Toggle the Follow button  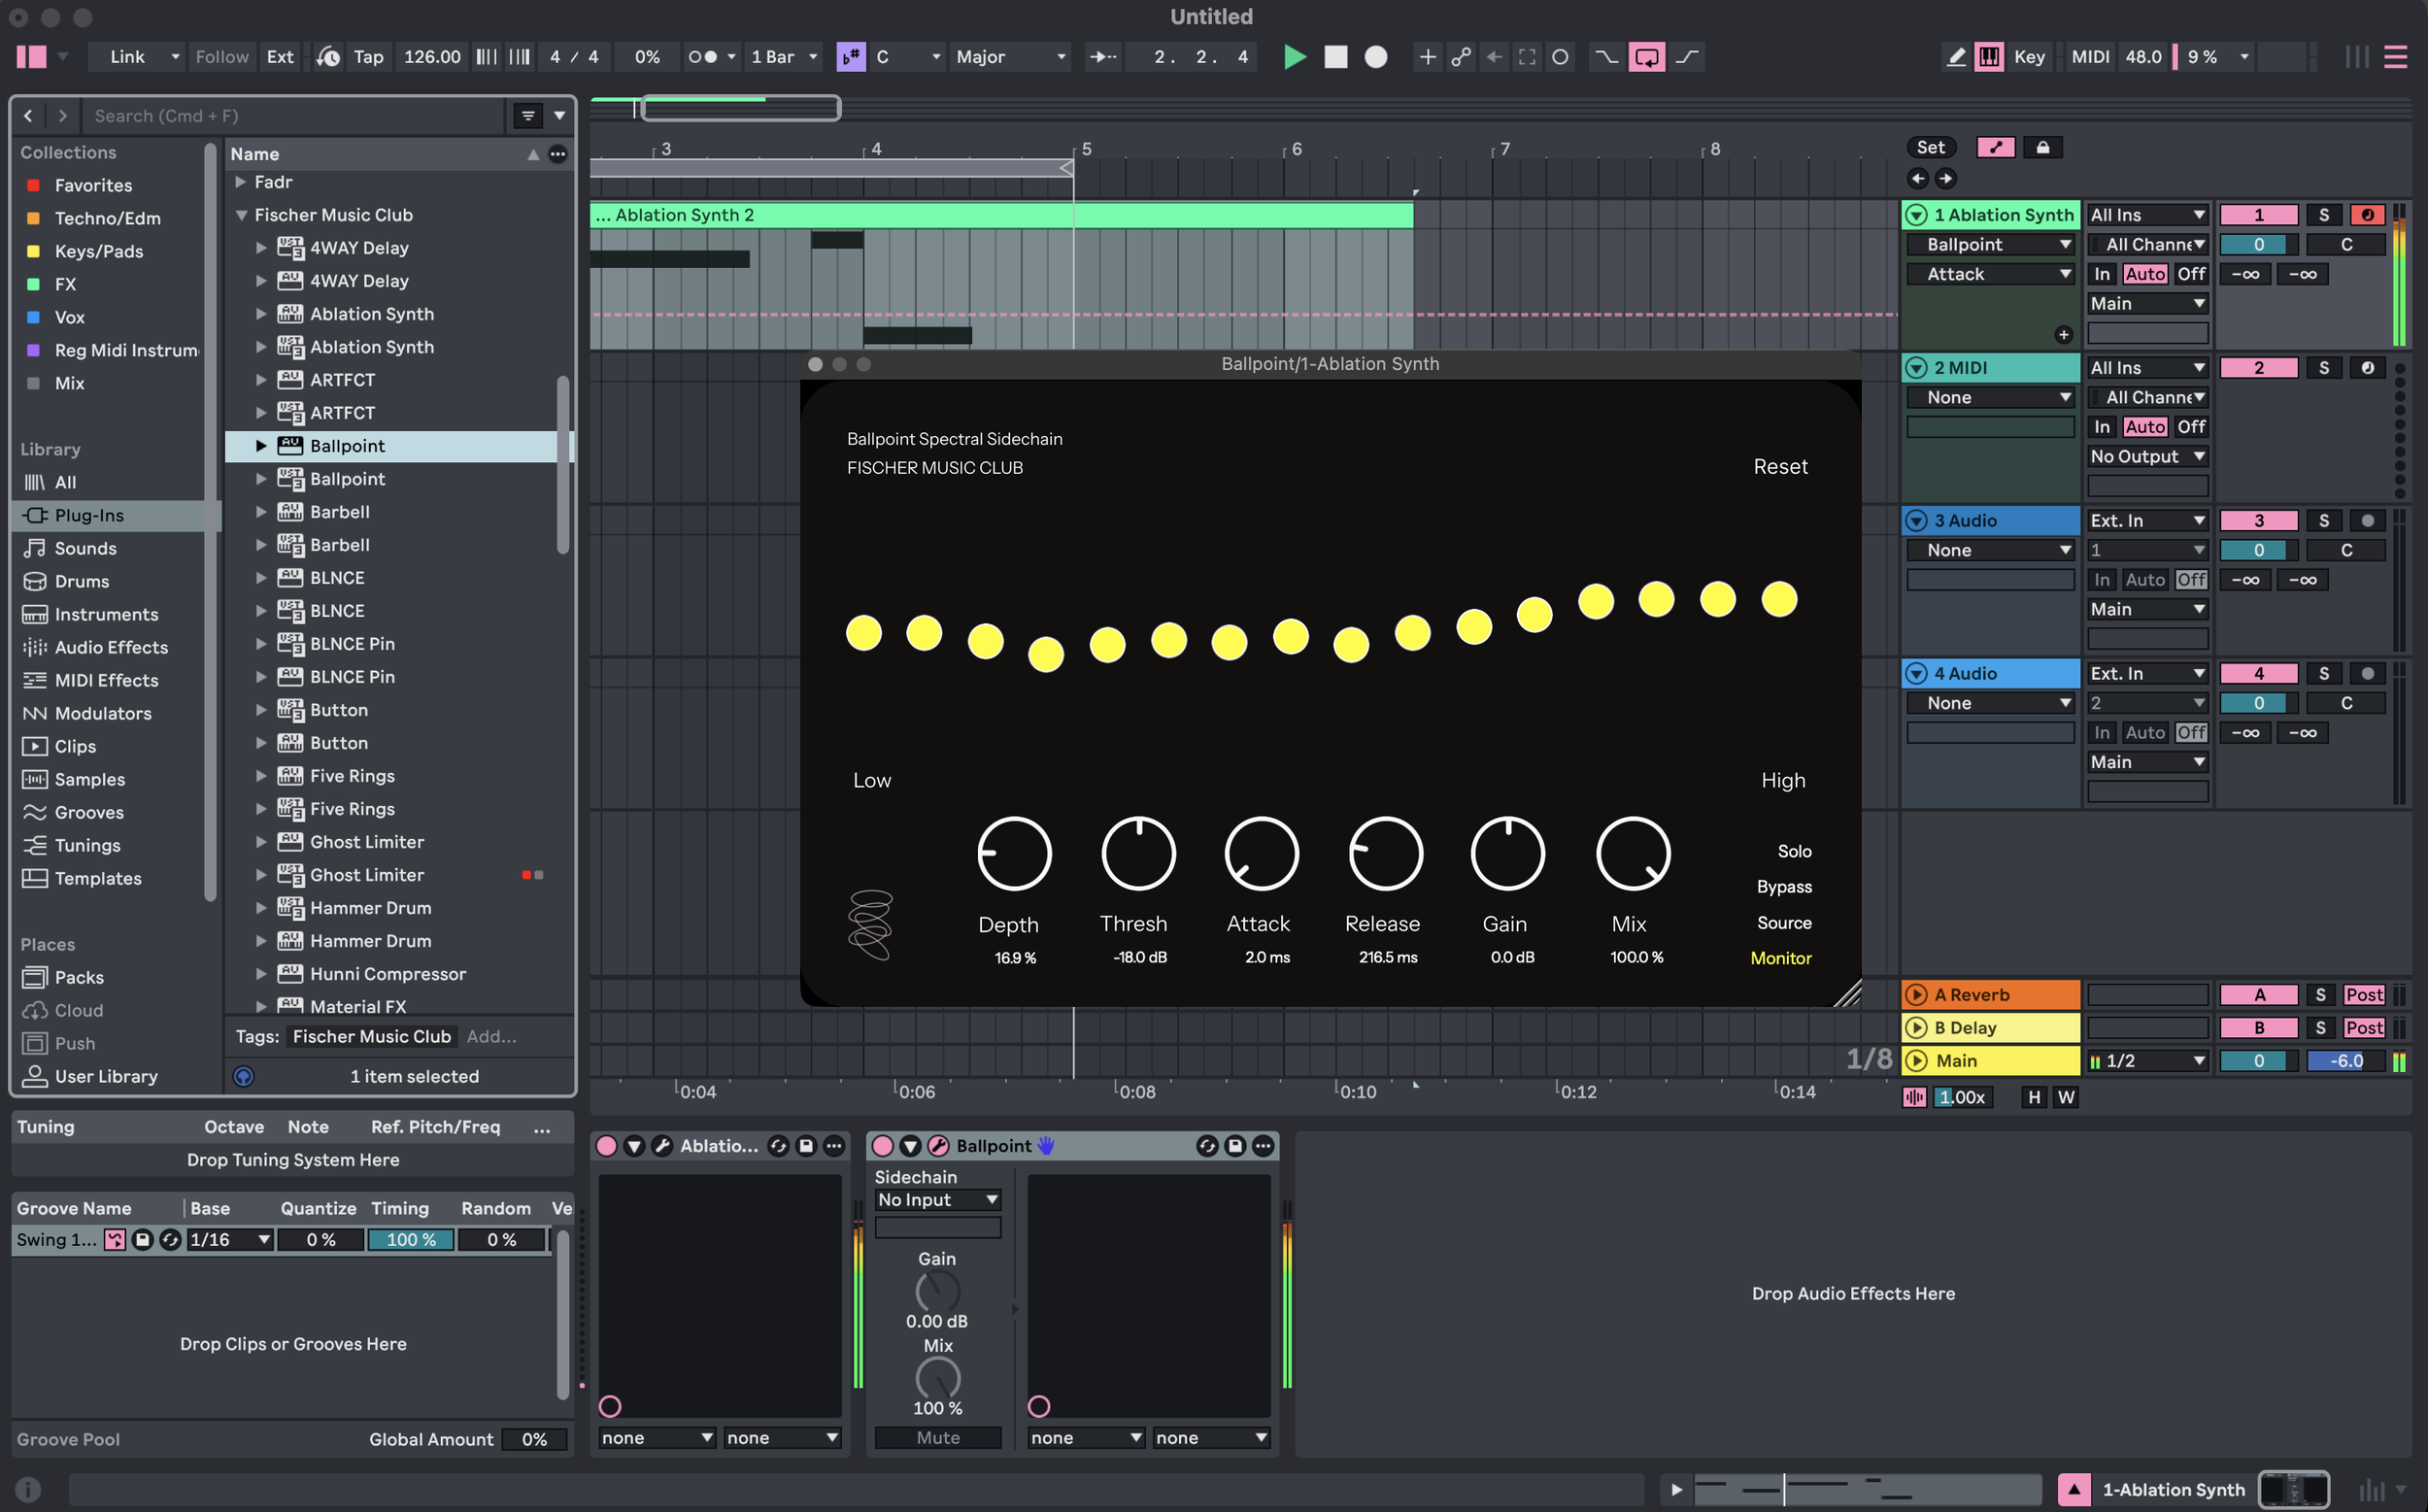pos(222,57)
